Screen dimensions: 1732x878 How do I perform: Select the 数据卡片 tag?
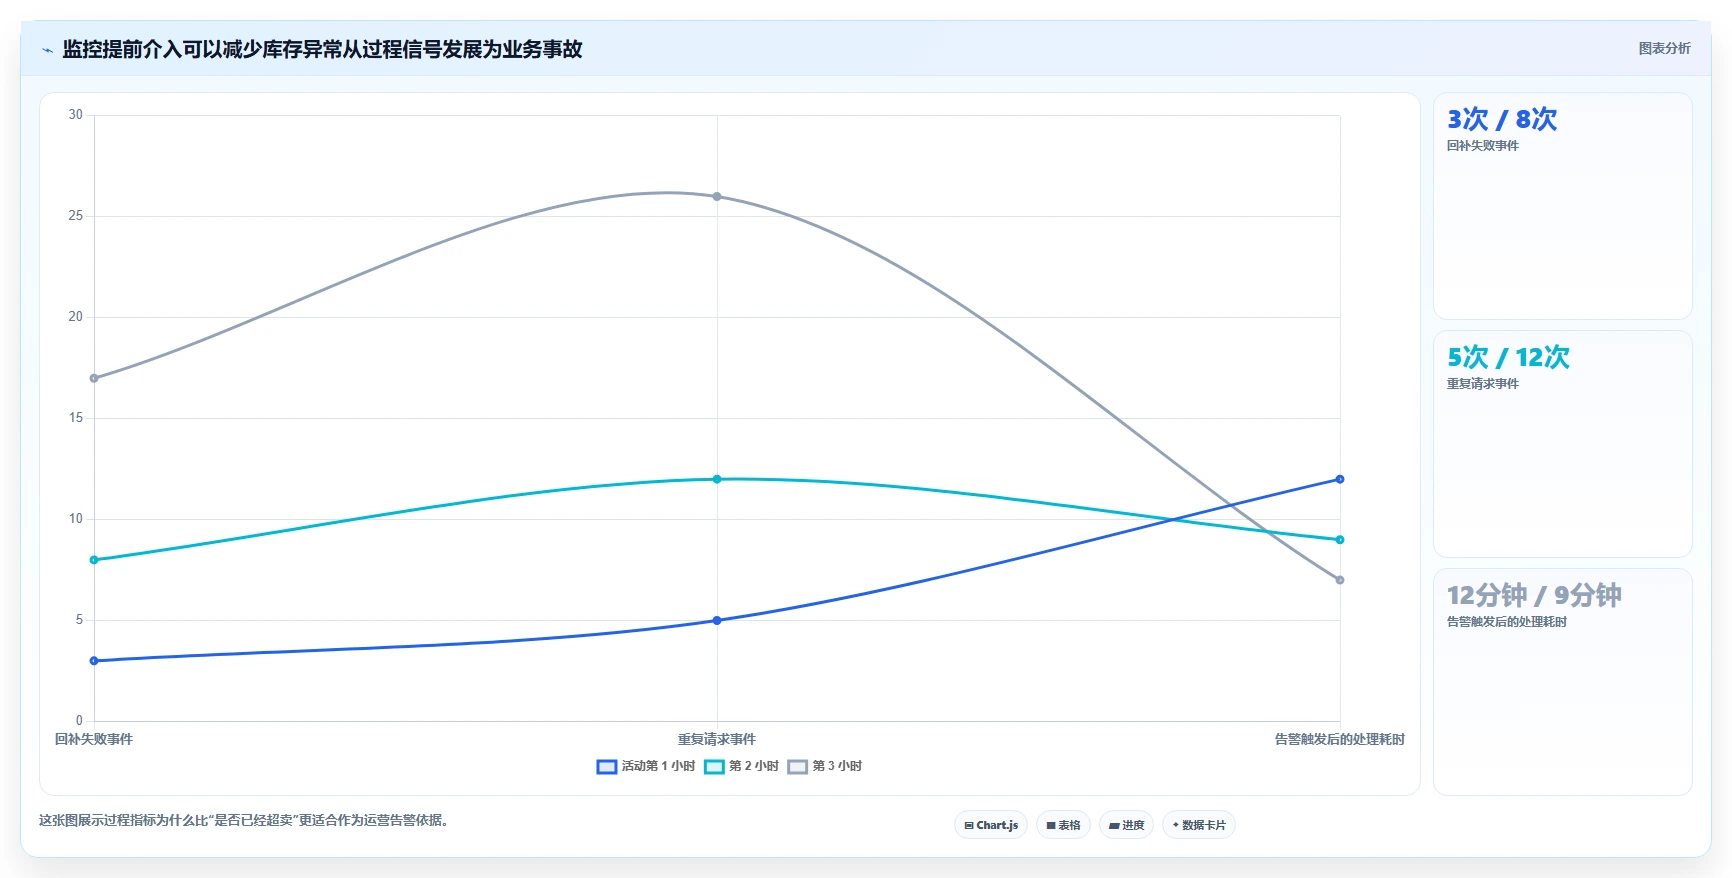tap(1199, 825)
